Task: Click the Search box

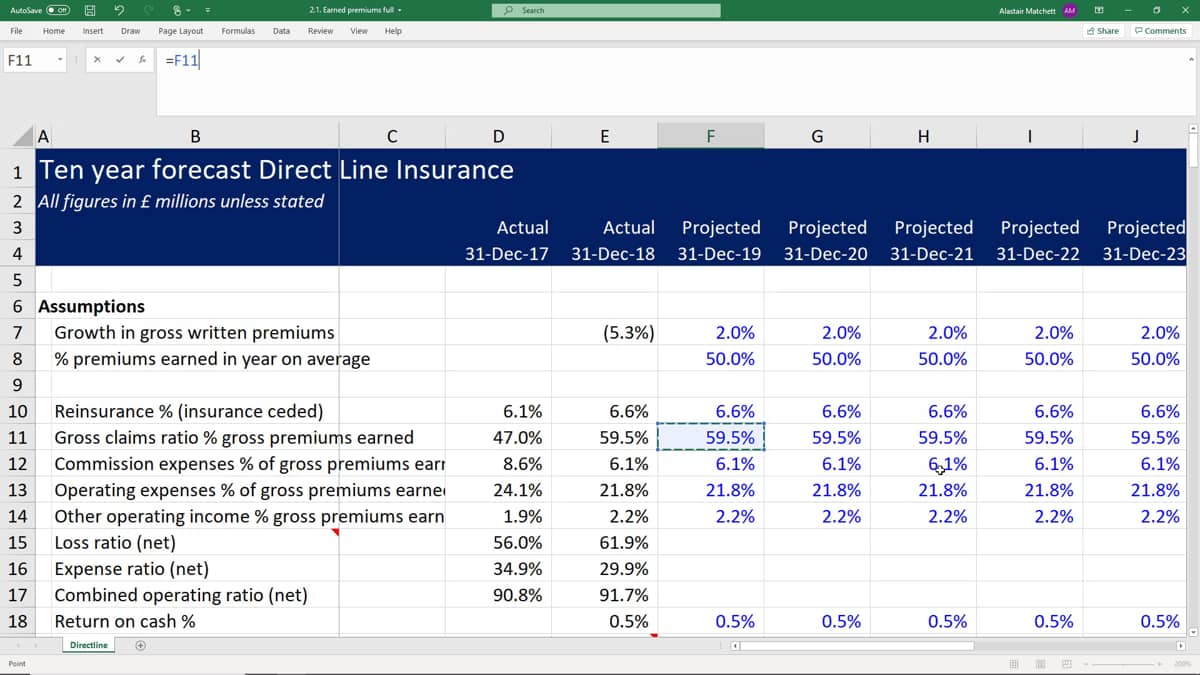Action: (x=605, y=10)
